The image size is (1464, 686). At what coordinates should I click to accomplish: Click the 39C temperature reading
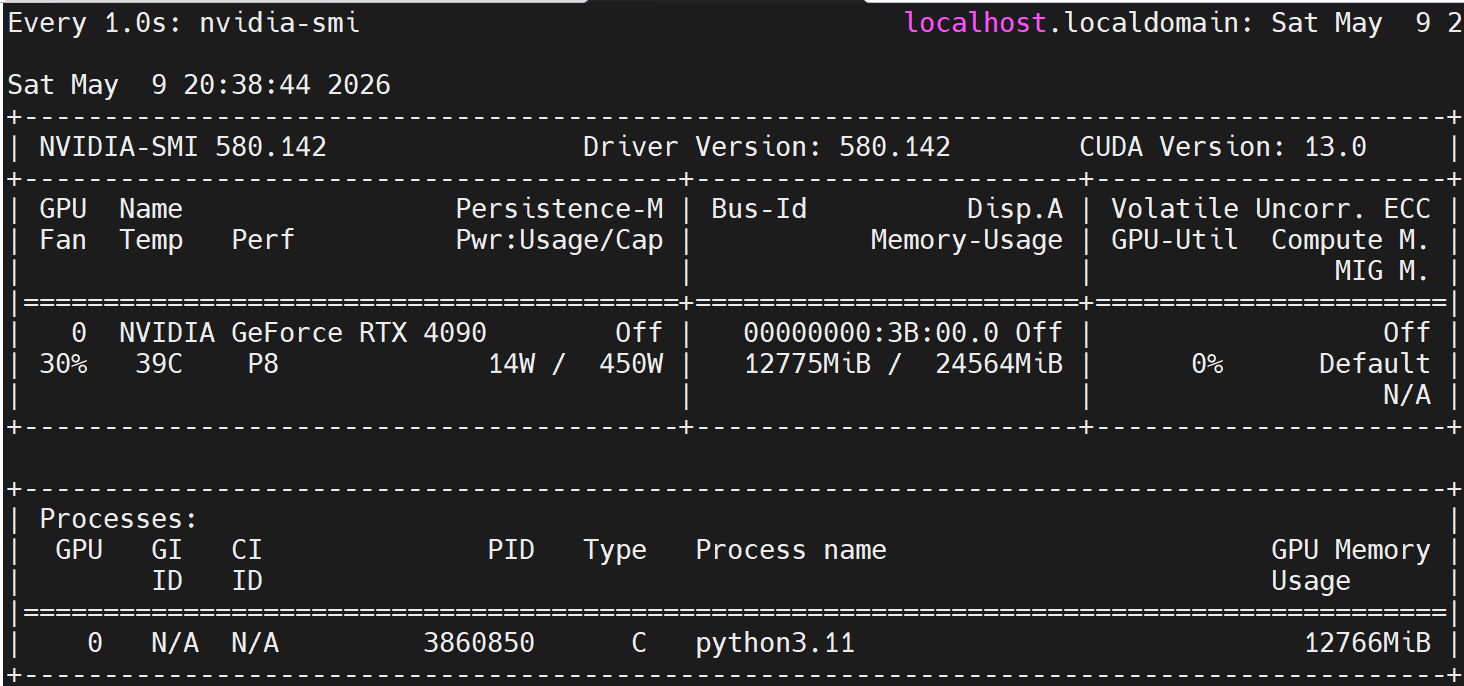coord(159,364)
